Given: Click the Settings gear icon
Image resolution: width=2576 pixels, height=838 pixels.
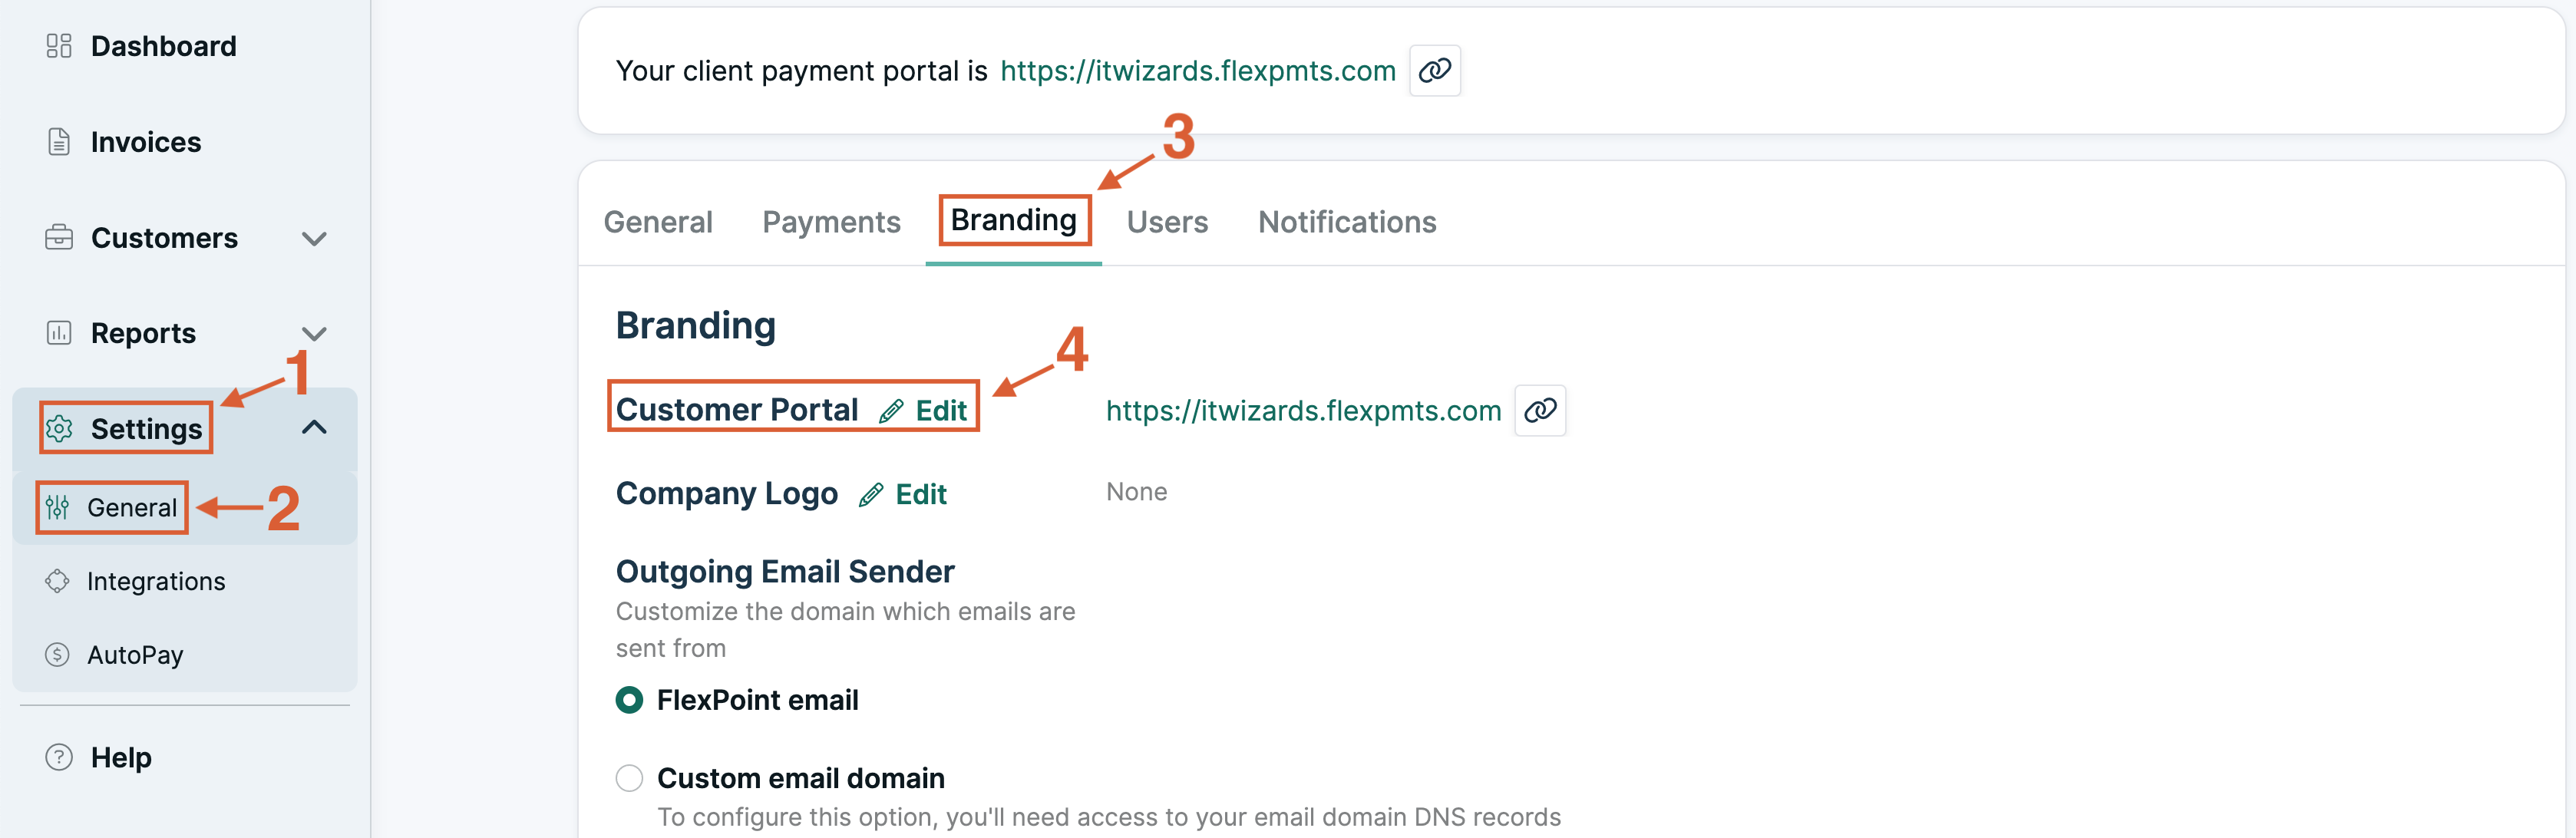Looking at the screenshot, I should click(x=60, y=428).
